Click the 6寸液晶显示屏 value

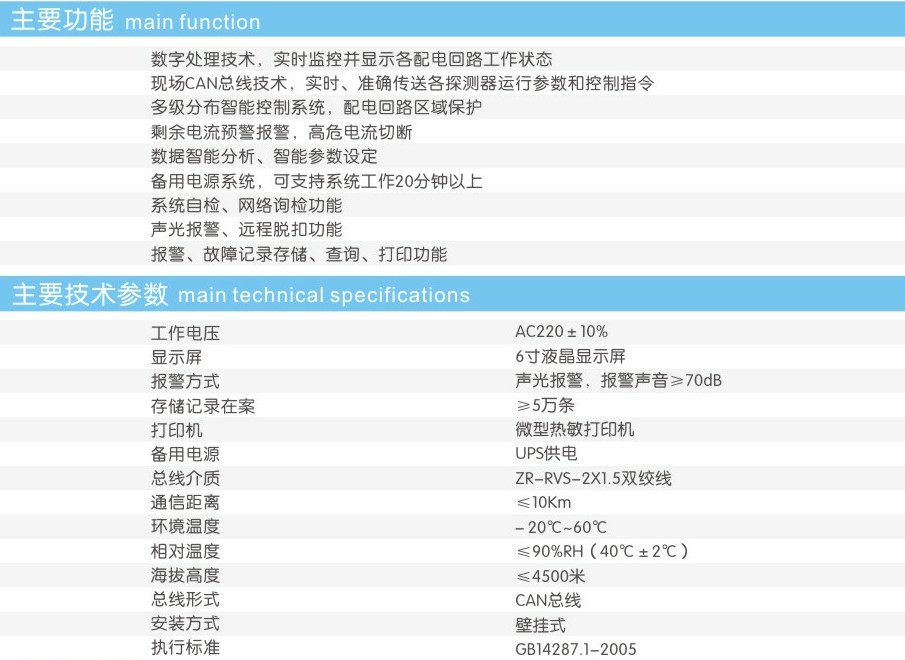point(570,356)
